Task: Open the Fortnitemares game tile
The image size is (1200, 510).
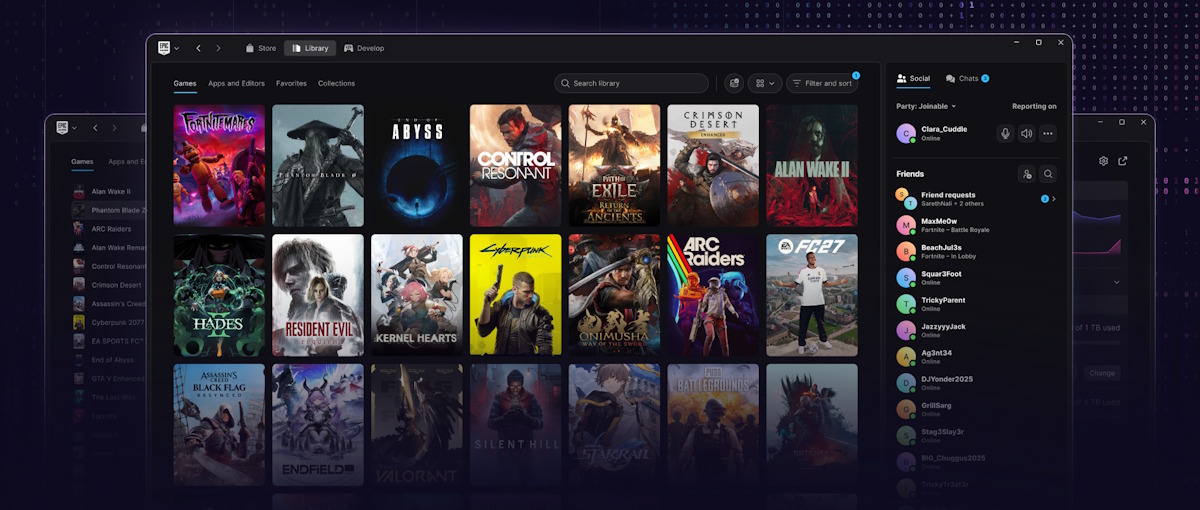Action: 219,165
